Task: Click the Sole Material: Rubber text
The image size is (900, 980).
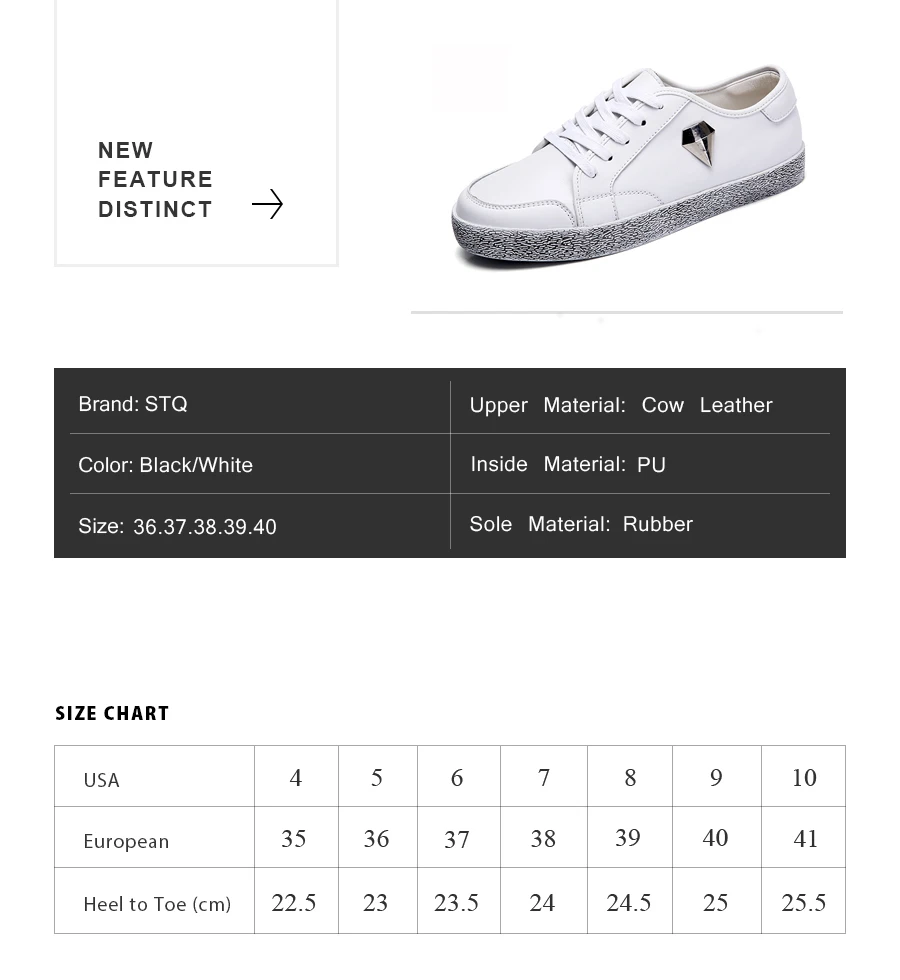Action: pos(580,524)
